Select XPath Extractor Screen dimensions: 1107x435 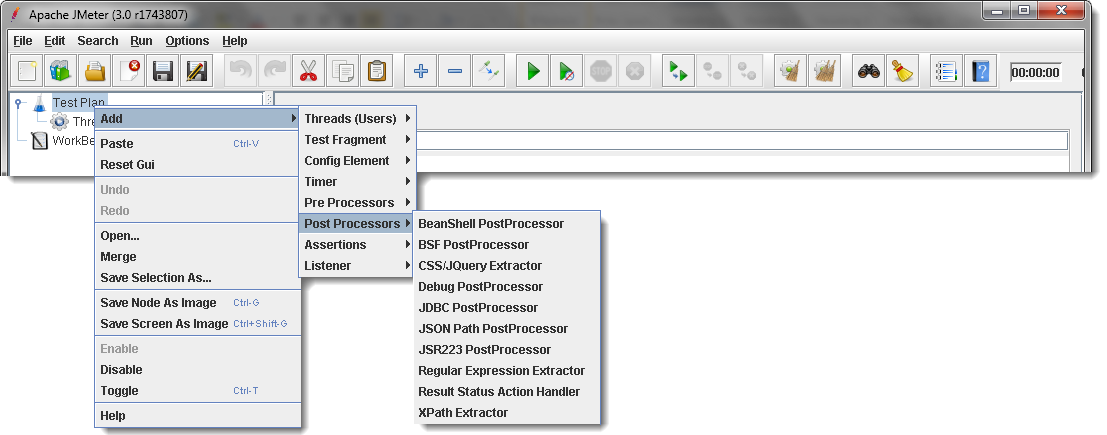(506, 413)
